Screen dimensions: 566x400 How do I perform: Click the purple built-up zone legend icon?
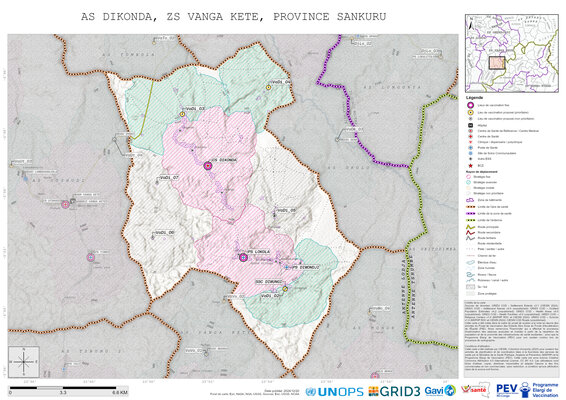470,200
